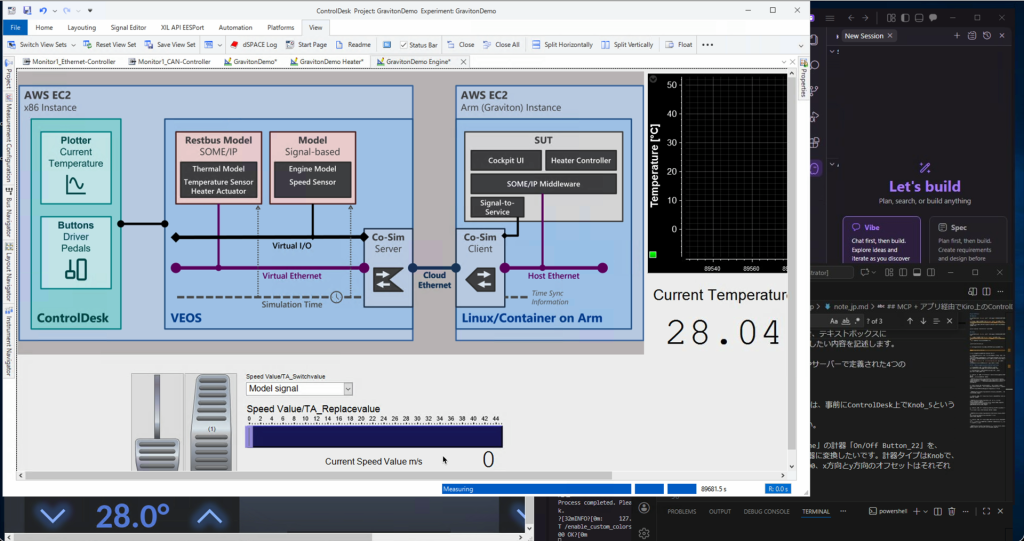Click the Undo arrow in ControlDesk title bar

coord(42,10)
